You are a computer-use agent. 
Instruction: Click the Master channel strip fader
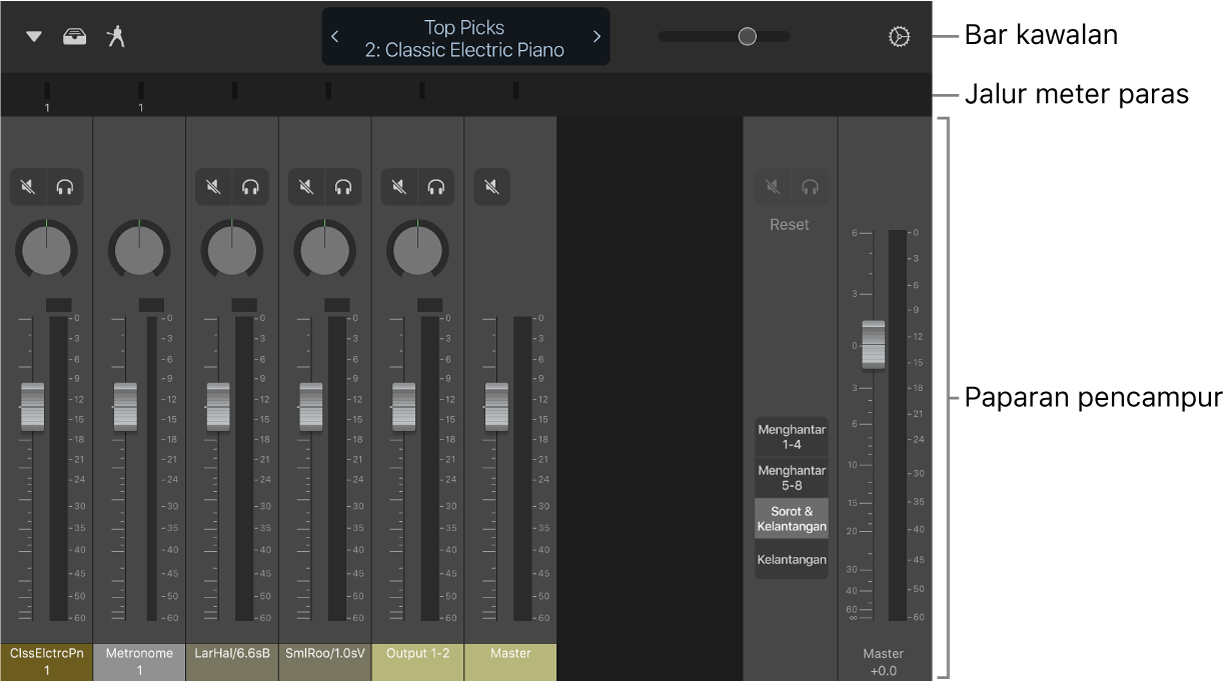coord(496,406)
